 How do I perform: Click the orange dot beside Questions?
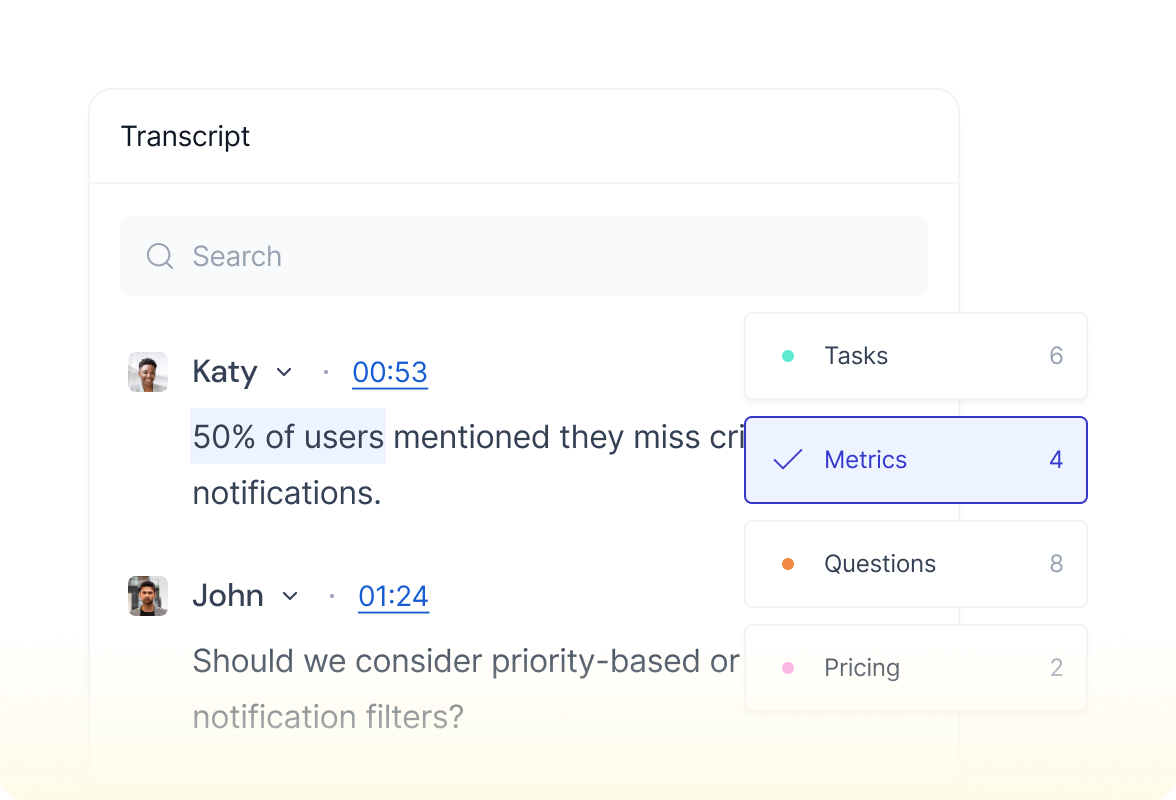787,564
